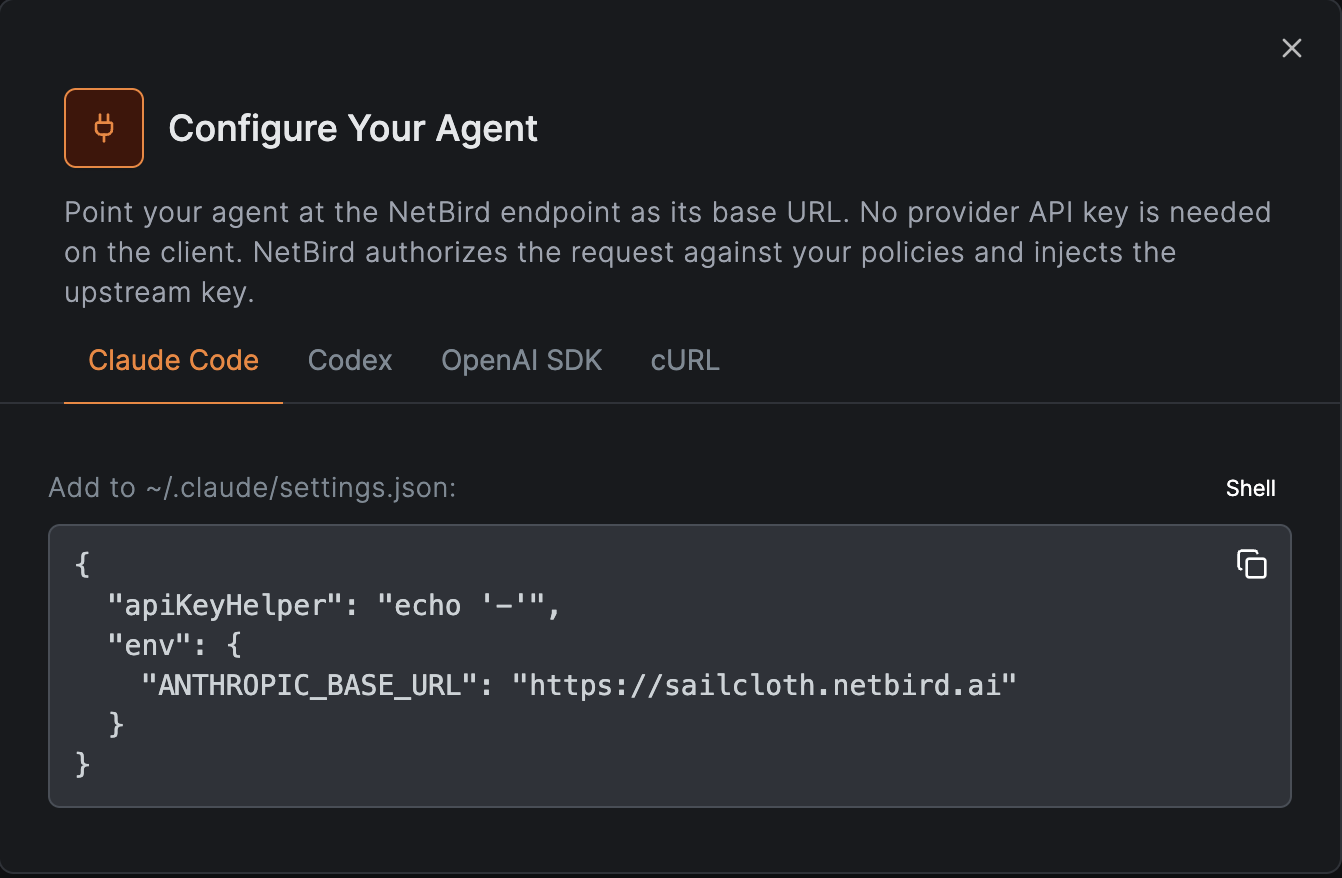
Task: Click the Shell button
Action: (x=1251, y=488)
